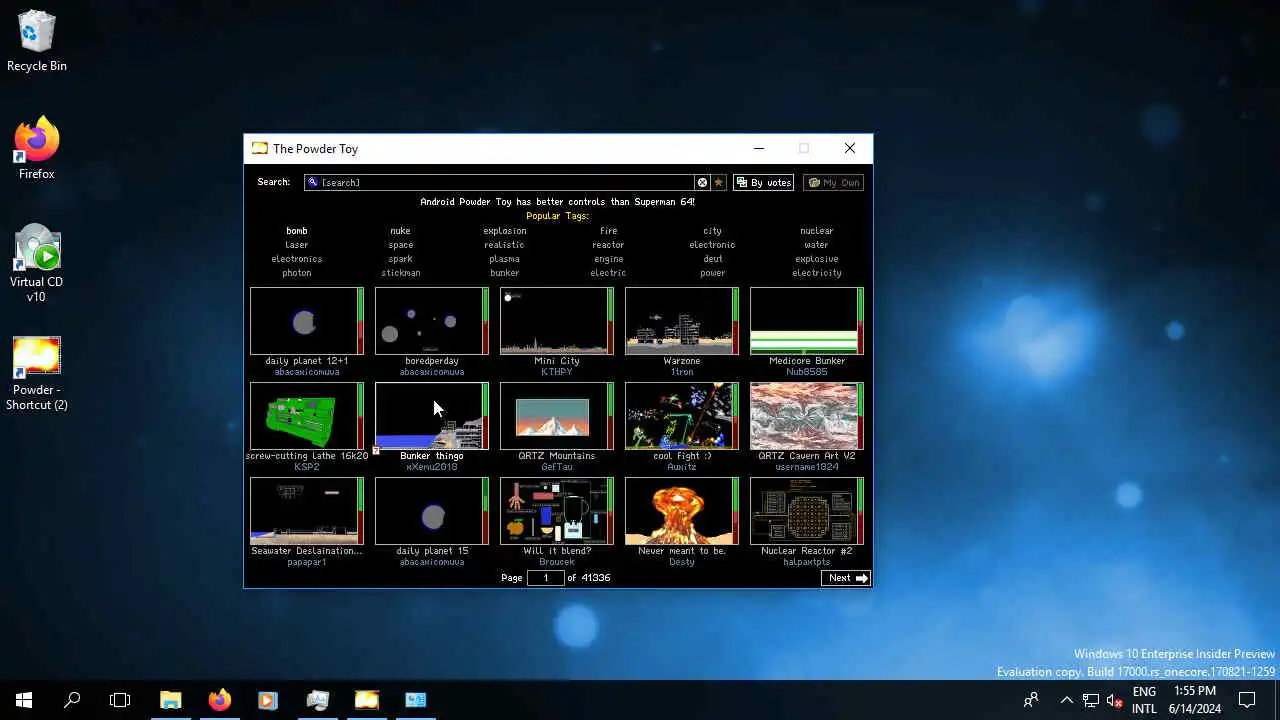Clear the search box with the X icon
Image resolution: width=1280 pixels, height=720 pixels.
click(702, 182)
